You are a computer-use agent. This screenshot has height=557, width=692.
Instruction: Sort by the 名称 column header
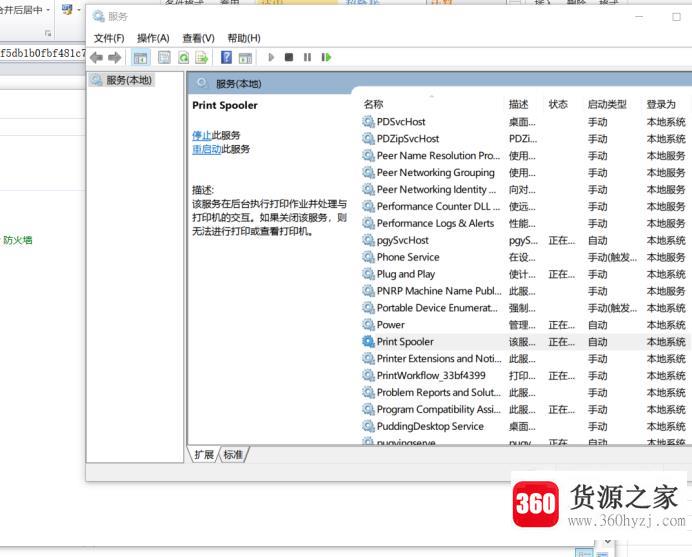tap(373, 105)
